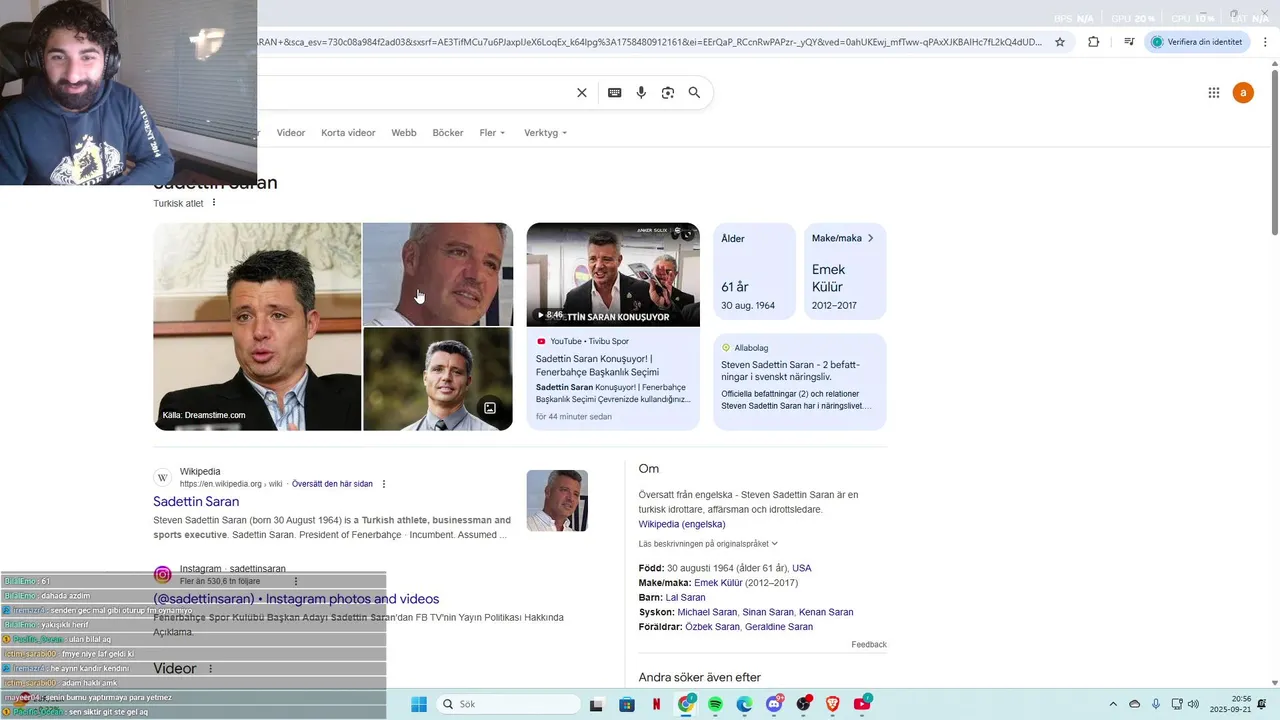Image resolution: width=1280 pixels, height=720 pixels.
Task: Switch to the Webb search tab
Action: [404, 133]
